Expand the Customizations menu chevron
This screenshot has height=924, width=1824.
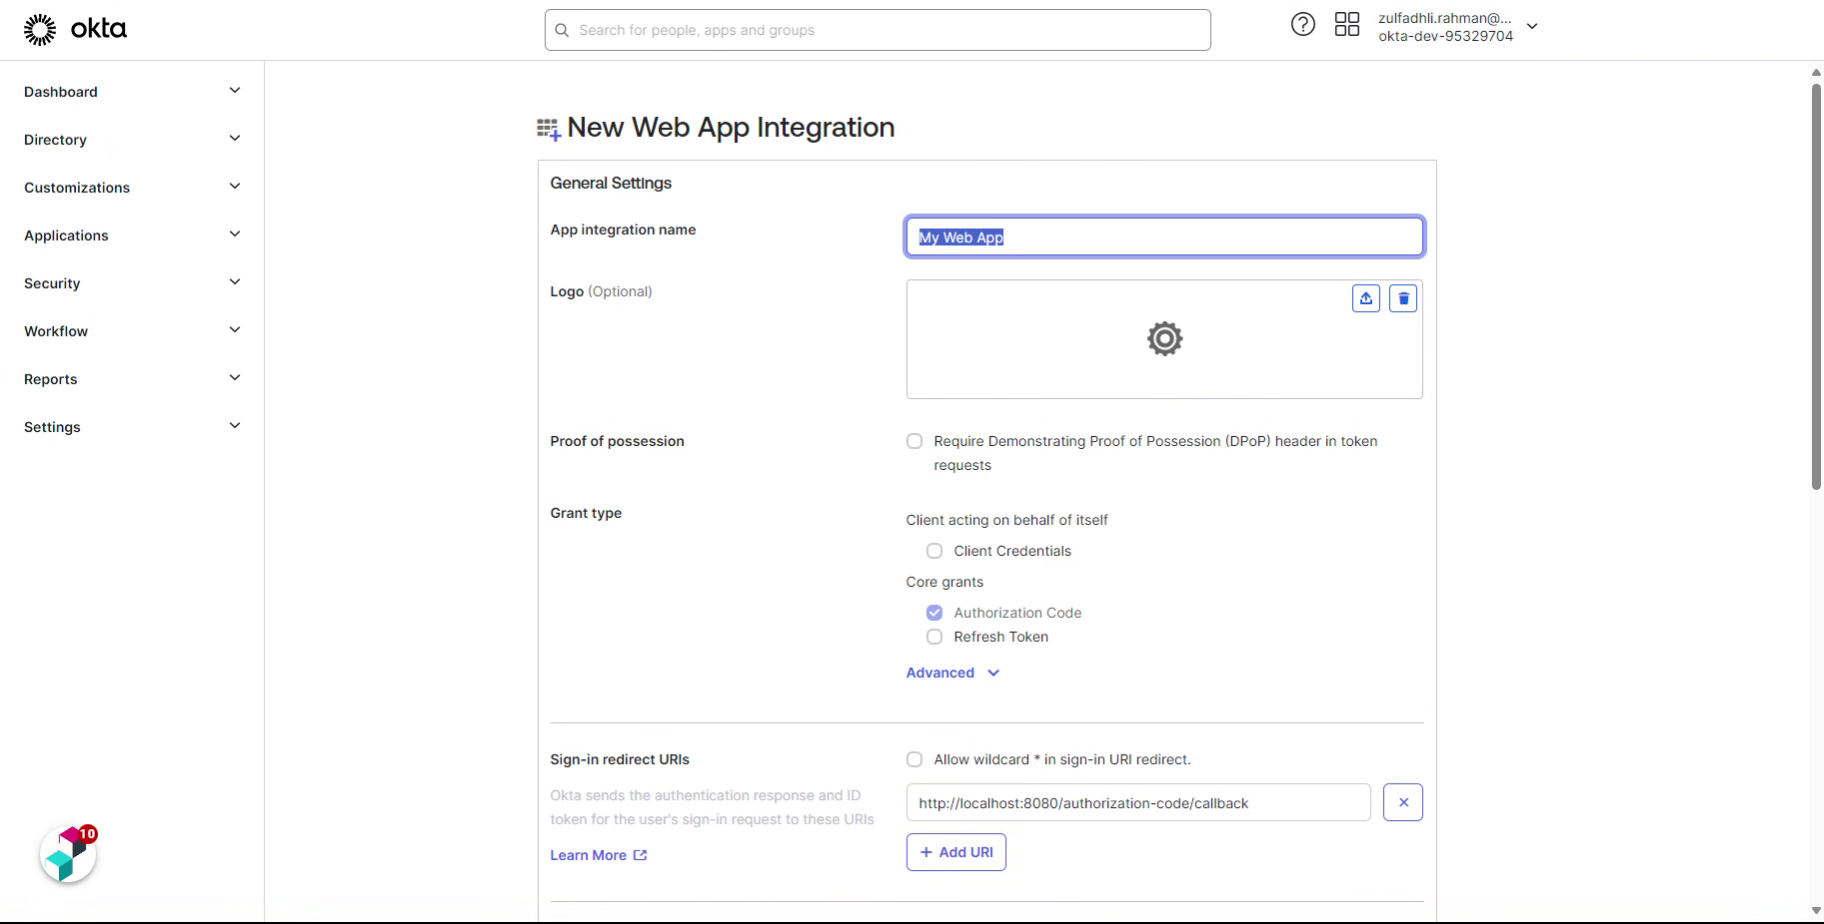[235, 187]
